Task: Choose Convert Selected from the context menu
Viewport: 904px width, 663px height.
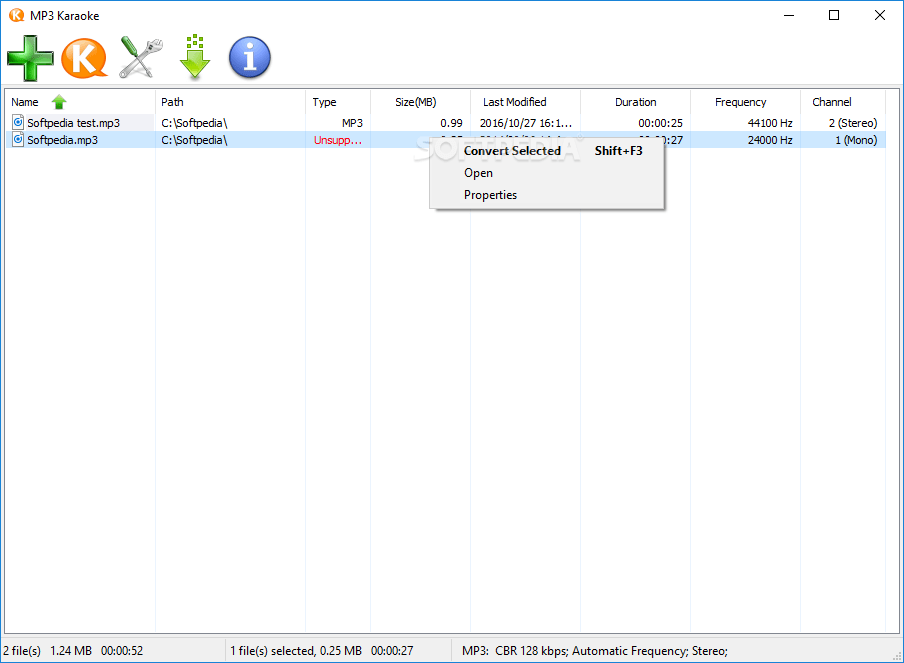Action: pyautogui.click(x=512, y=150)
